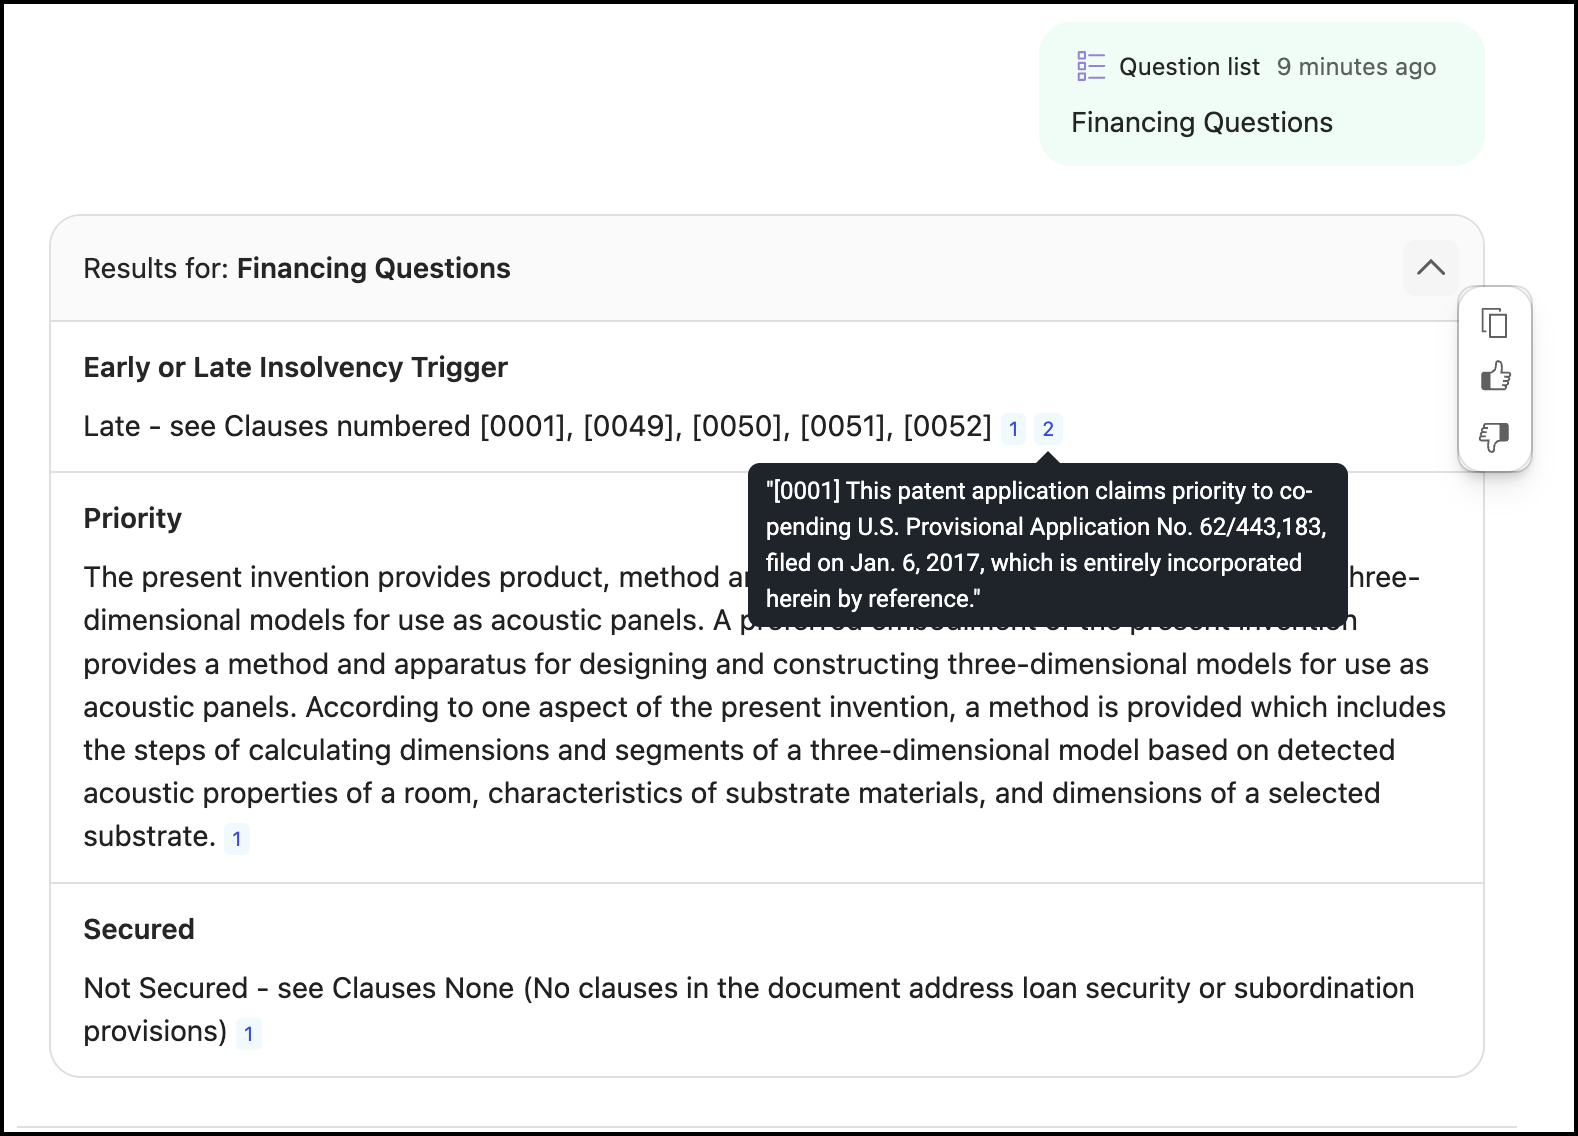
Task: Open citation 1 for Insolvency Trigger answer
Action: [1013, 429]
